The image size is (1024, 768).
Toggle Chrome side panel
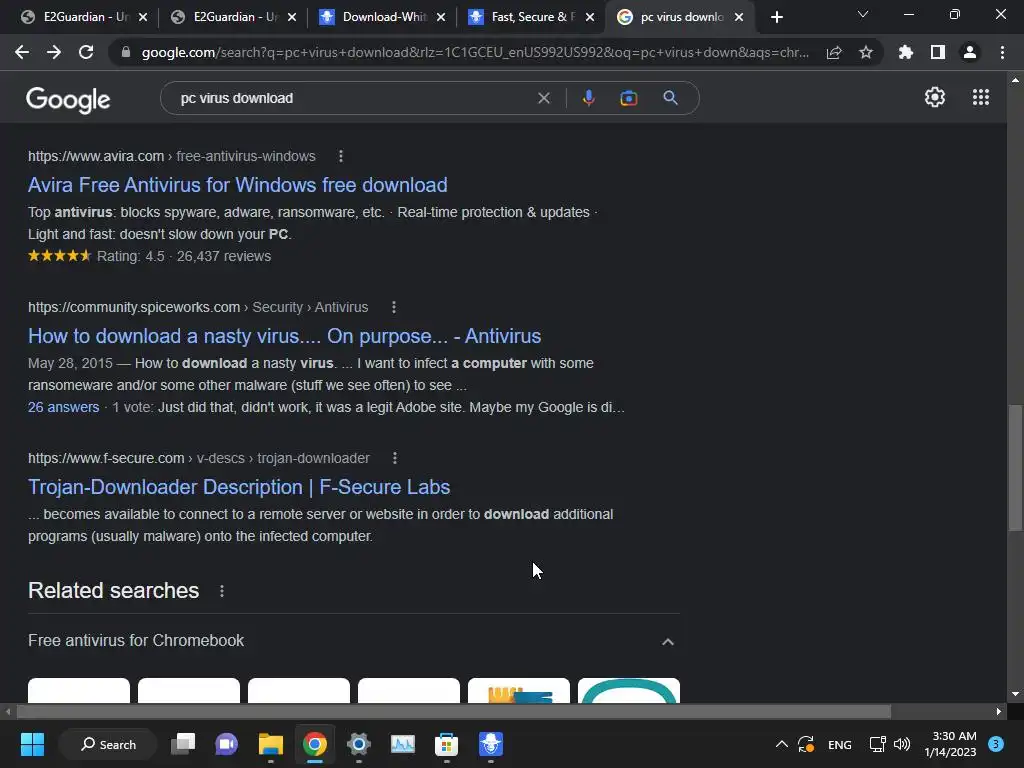(938, 52)
